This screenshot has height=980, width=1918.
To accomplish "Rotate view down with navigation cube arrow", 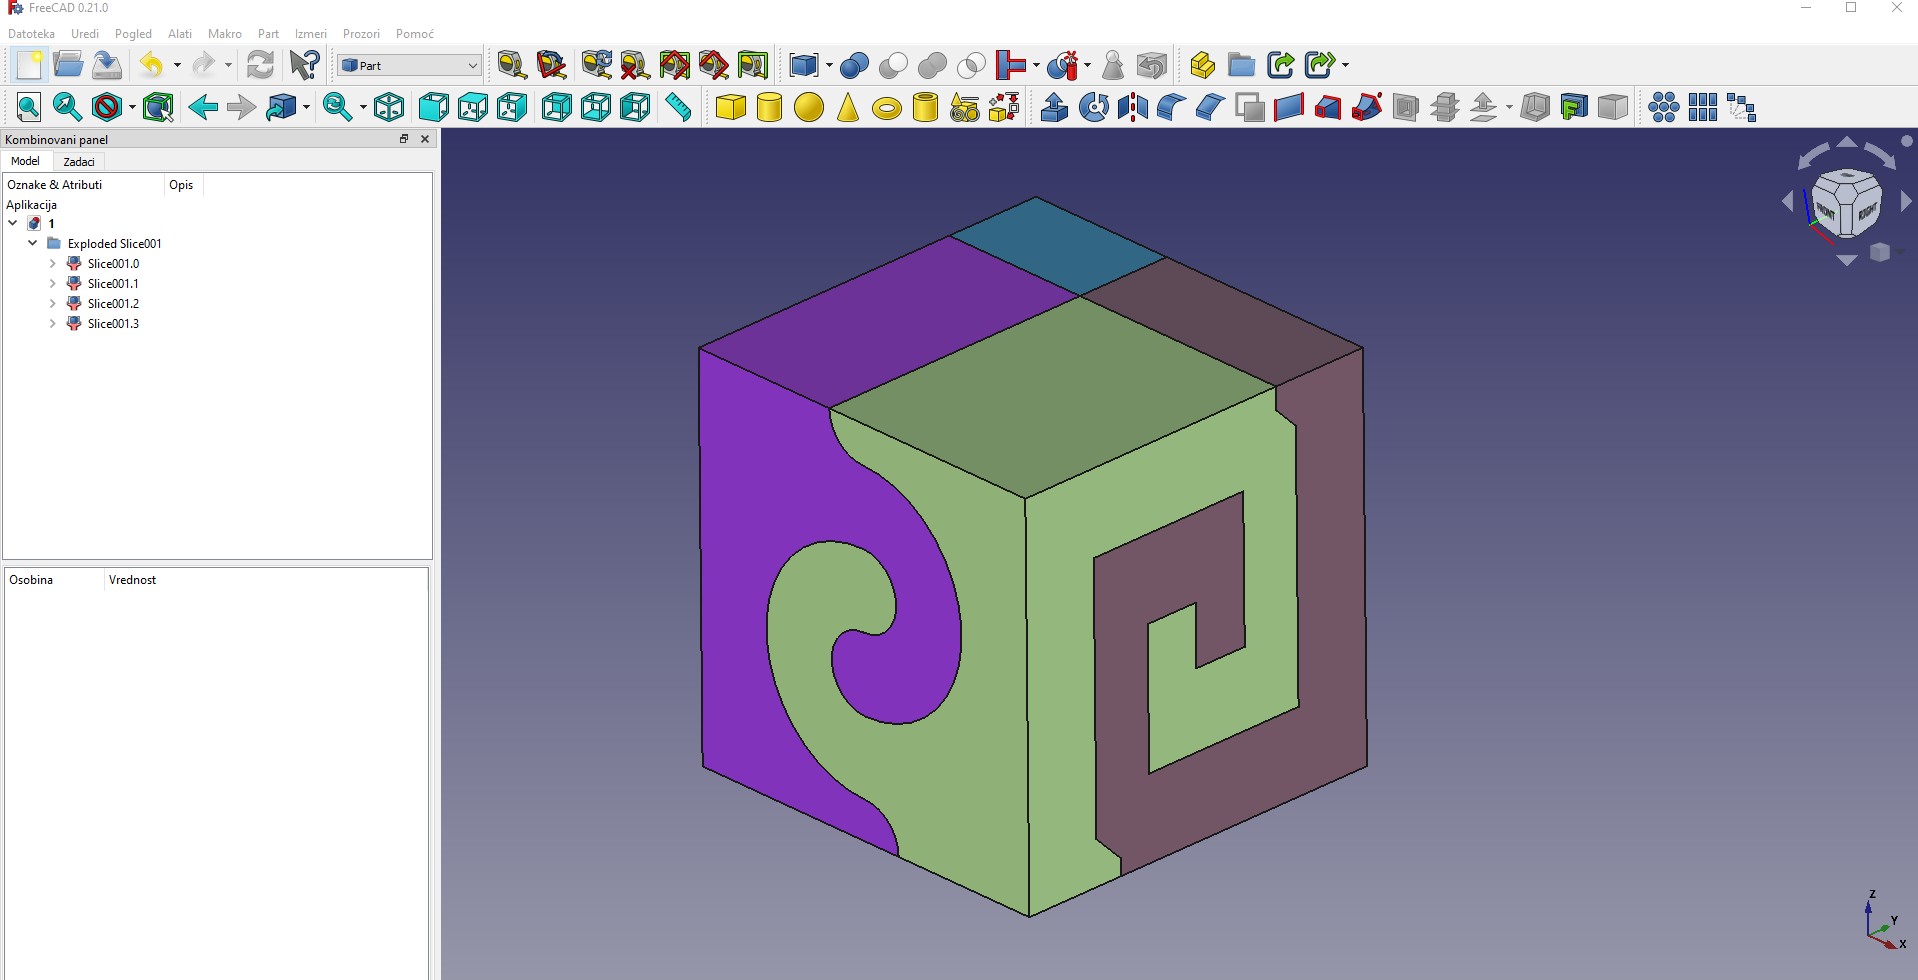I will pos(1846,260).
